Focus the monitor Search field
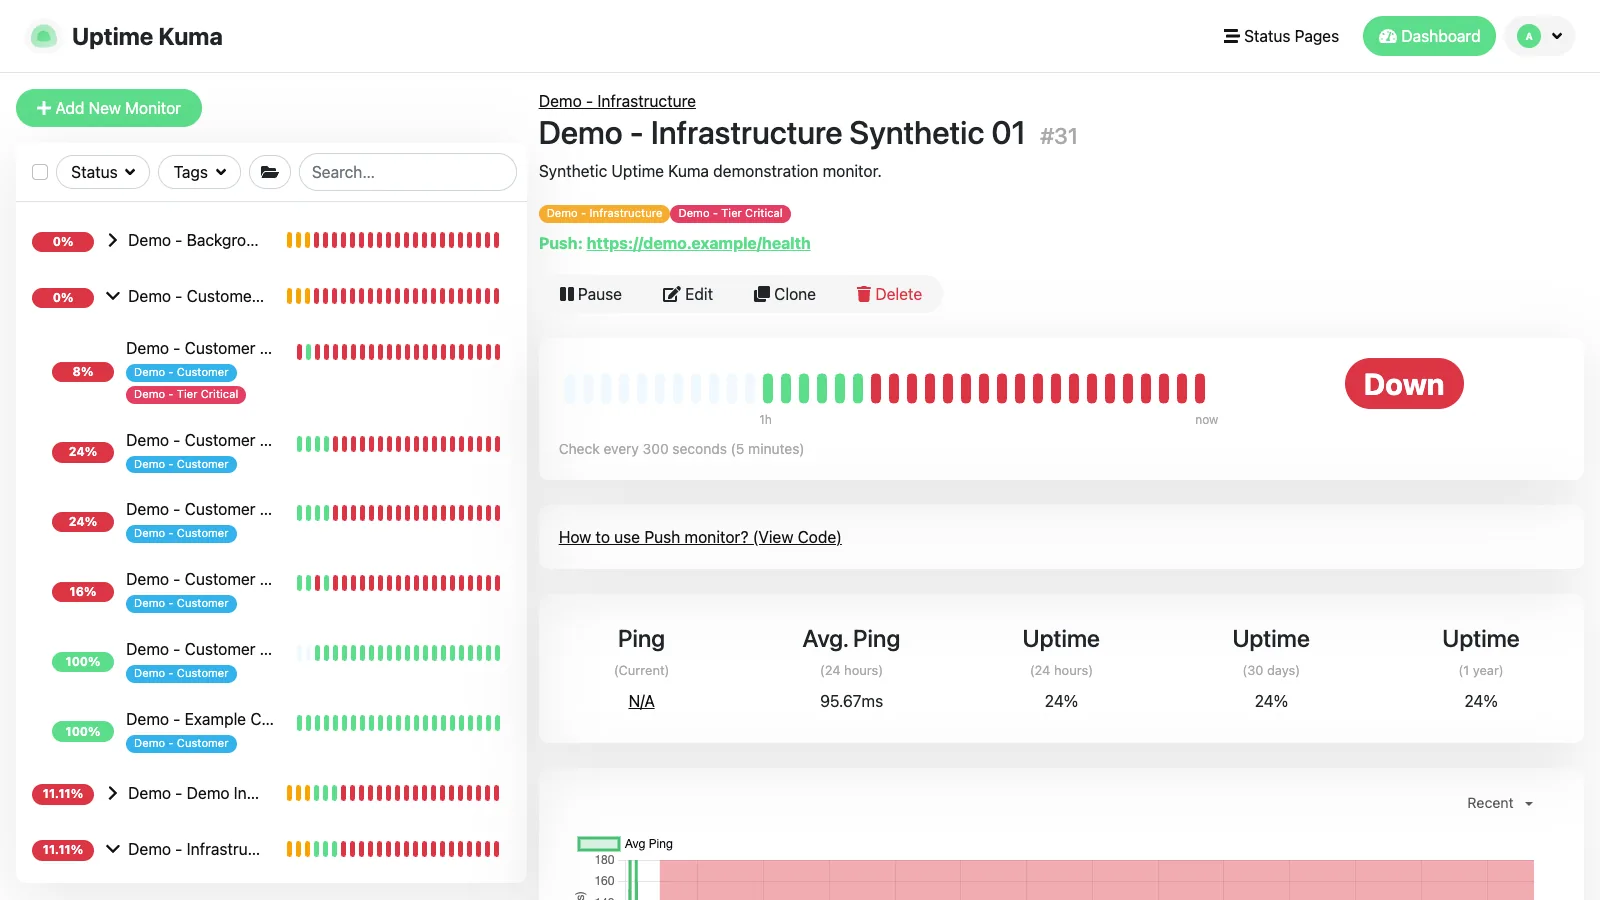The width and height of the screenshot is (1600, 900). 408,172
